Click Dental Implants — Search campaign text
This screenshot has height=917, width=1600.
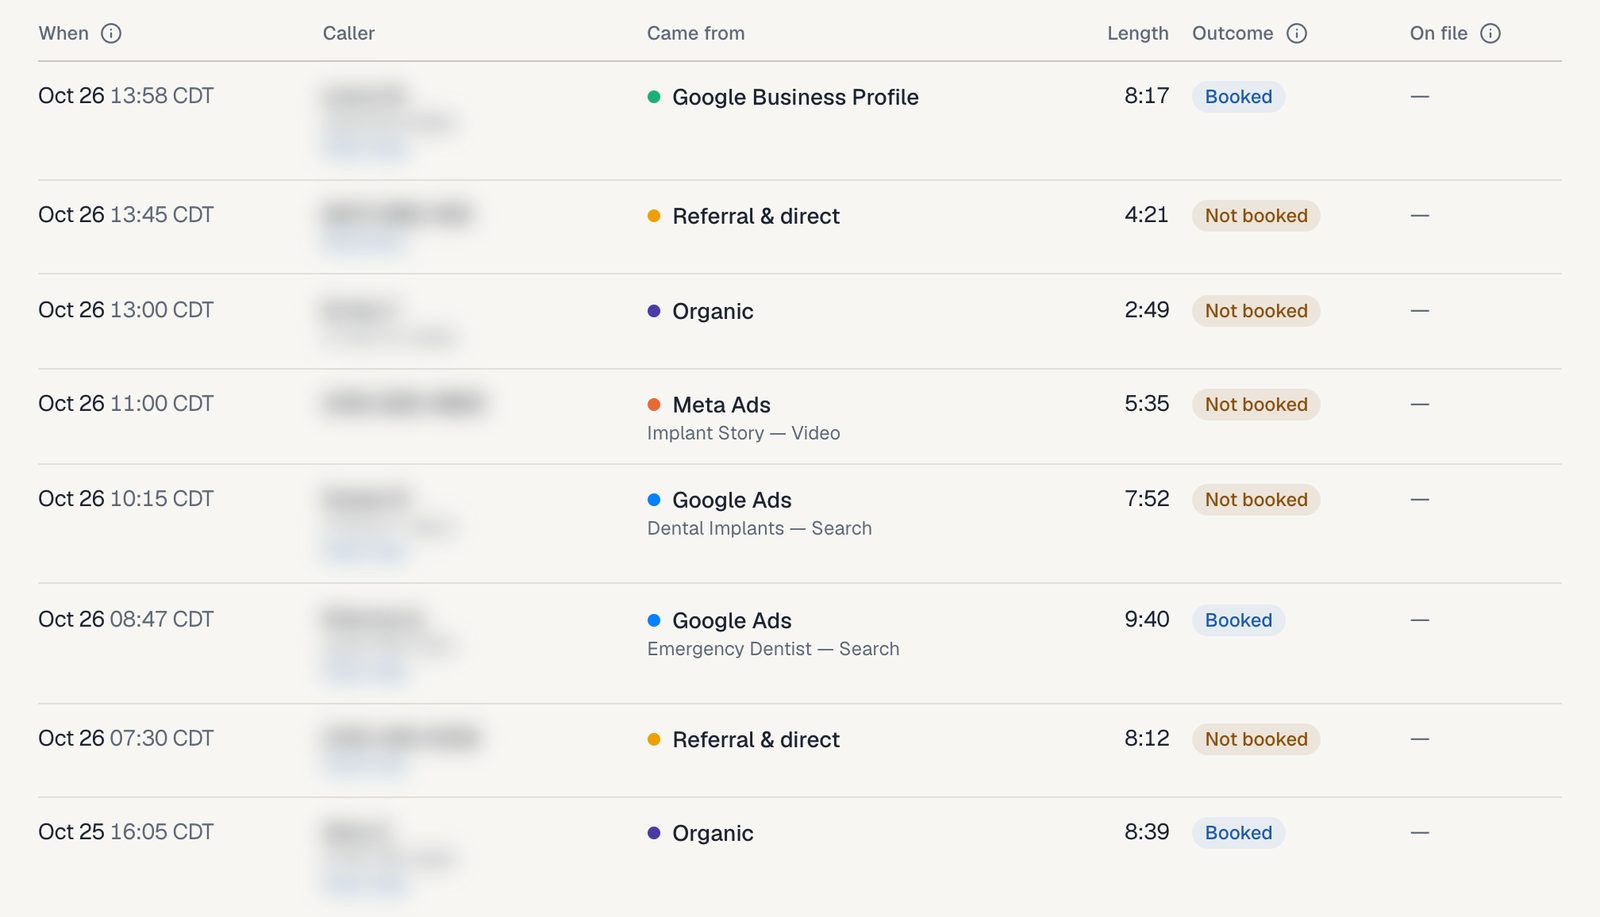[x=760, y=528]
